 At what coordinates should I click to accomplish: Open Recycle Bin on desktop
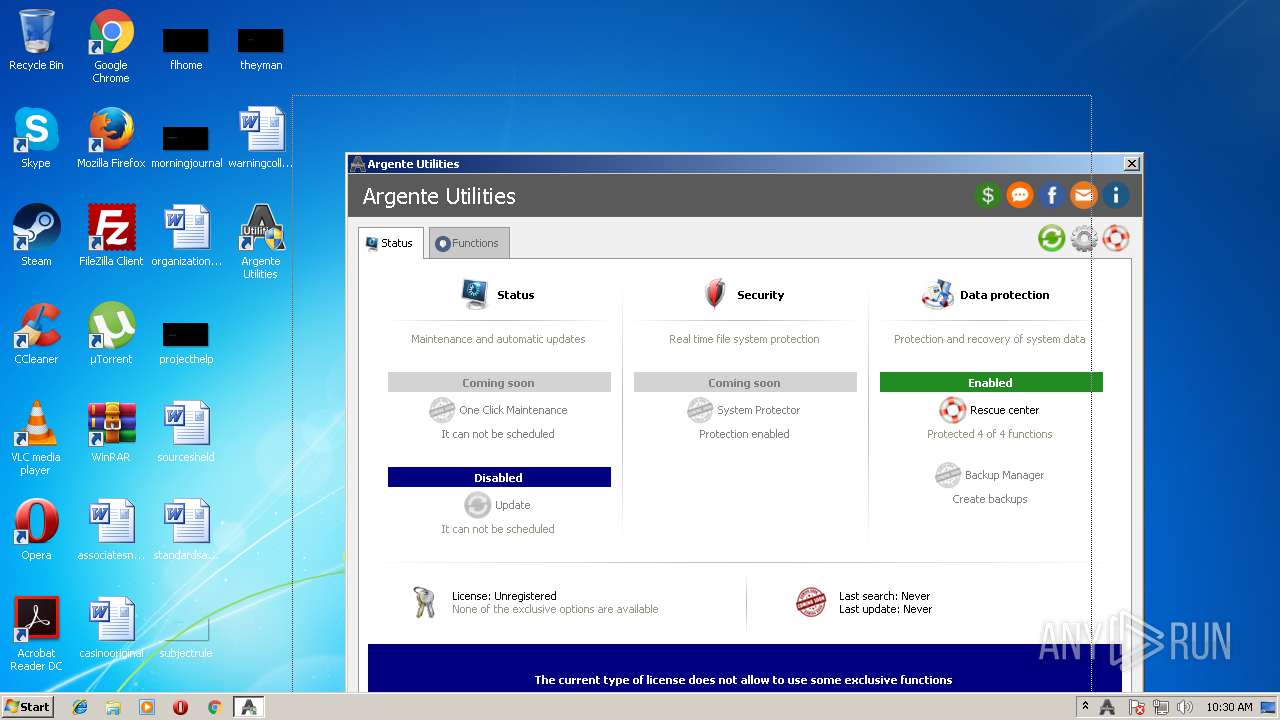coord(36,40)
